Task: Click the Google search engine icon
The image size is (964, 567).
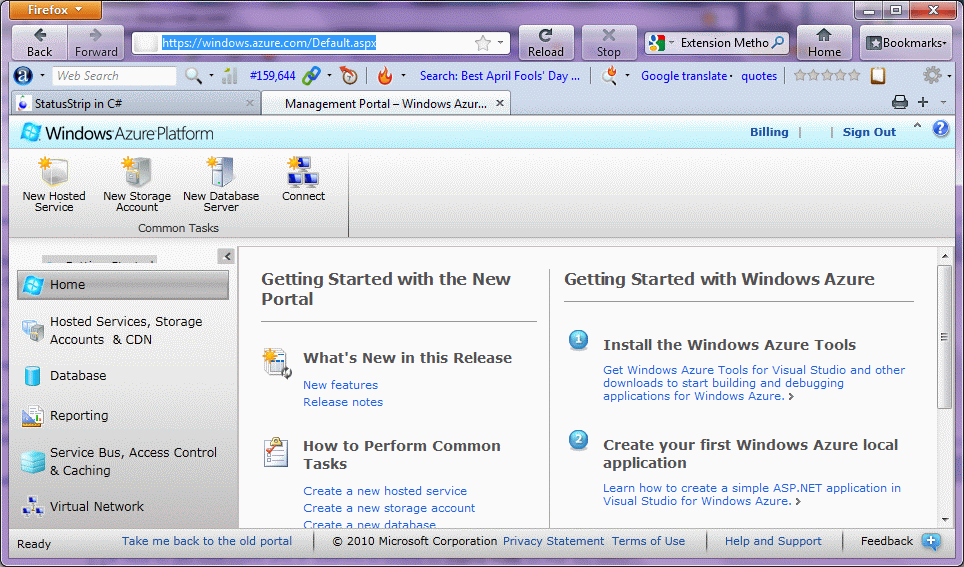Action: [657, 43]
